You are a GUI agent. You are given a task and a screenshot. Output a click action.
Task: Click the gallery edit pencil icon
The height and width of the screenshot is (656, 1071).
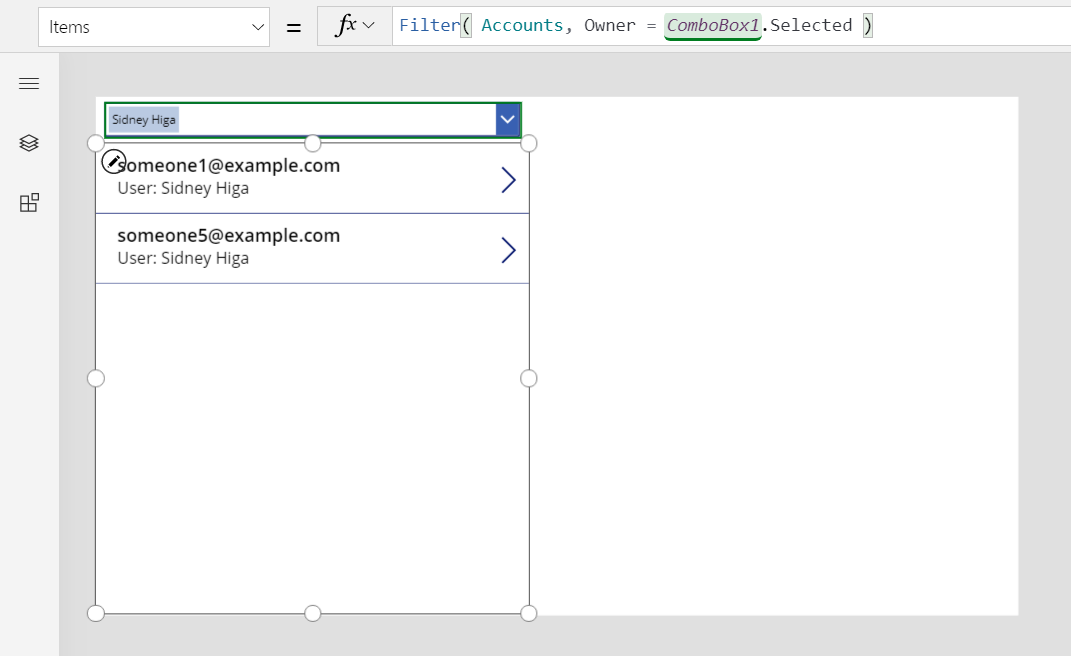click(x=113, y=162)
